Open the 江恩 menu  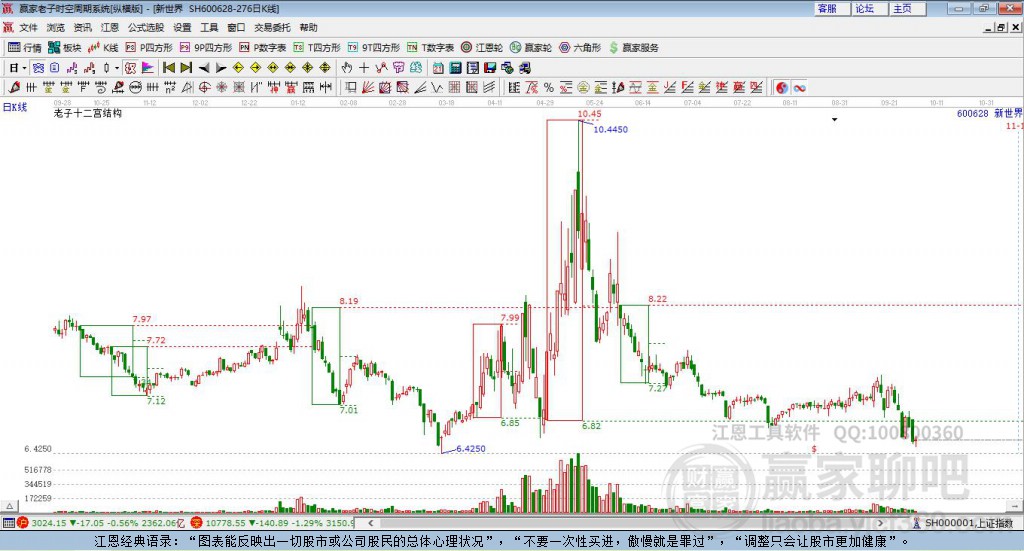click(110, 27)
